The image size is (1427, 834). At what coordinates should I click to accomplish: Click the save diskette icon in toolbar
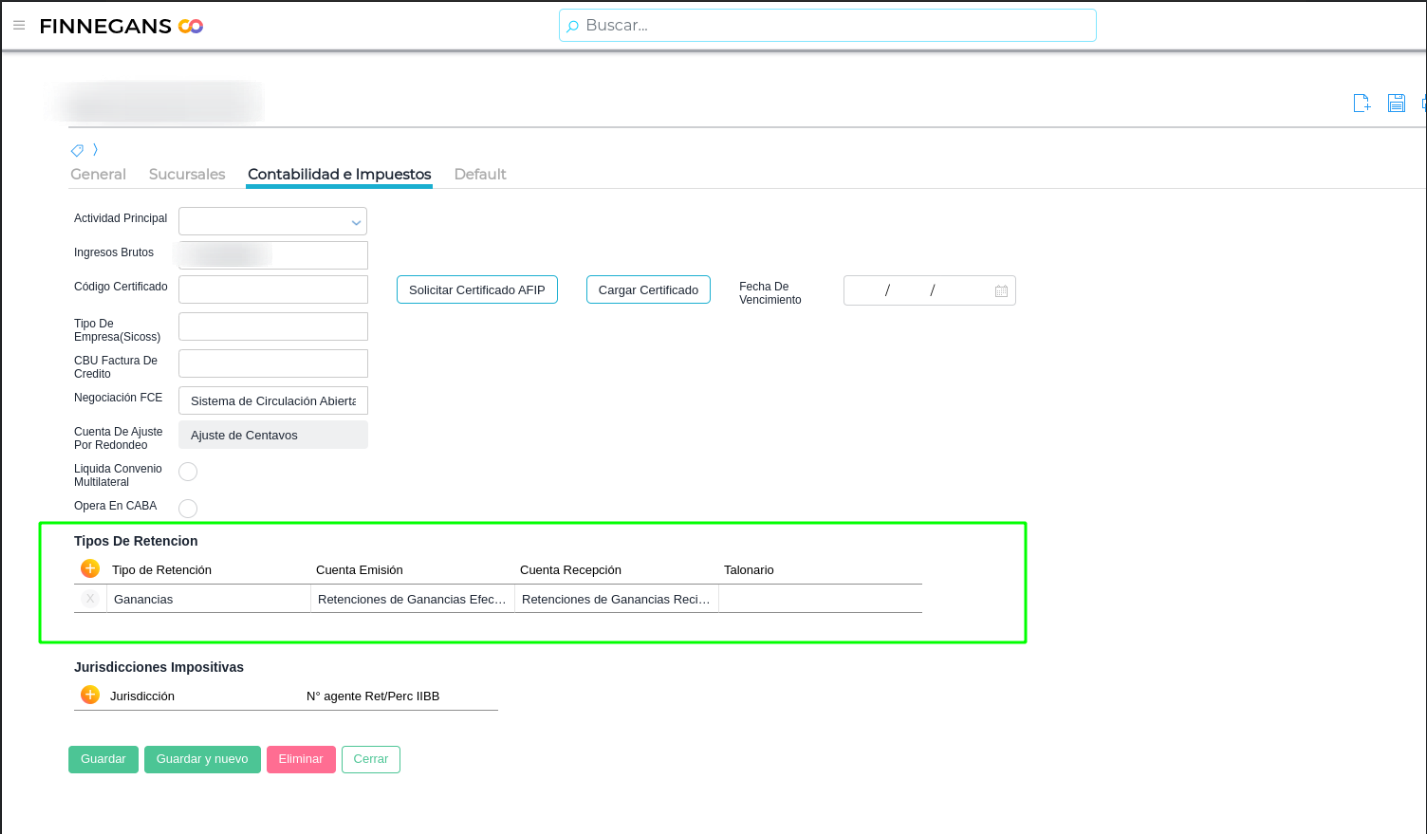[x=1396, y=103]
